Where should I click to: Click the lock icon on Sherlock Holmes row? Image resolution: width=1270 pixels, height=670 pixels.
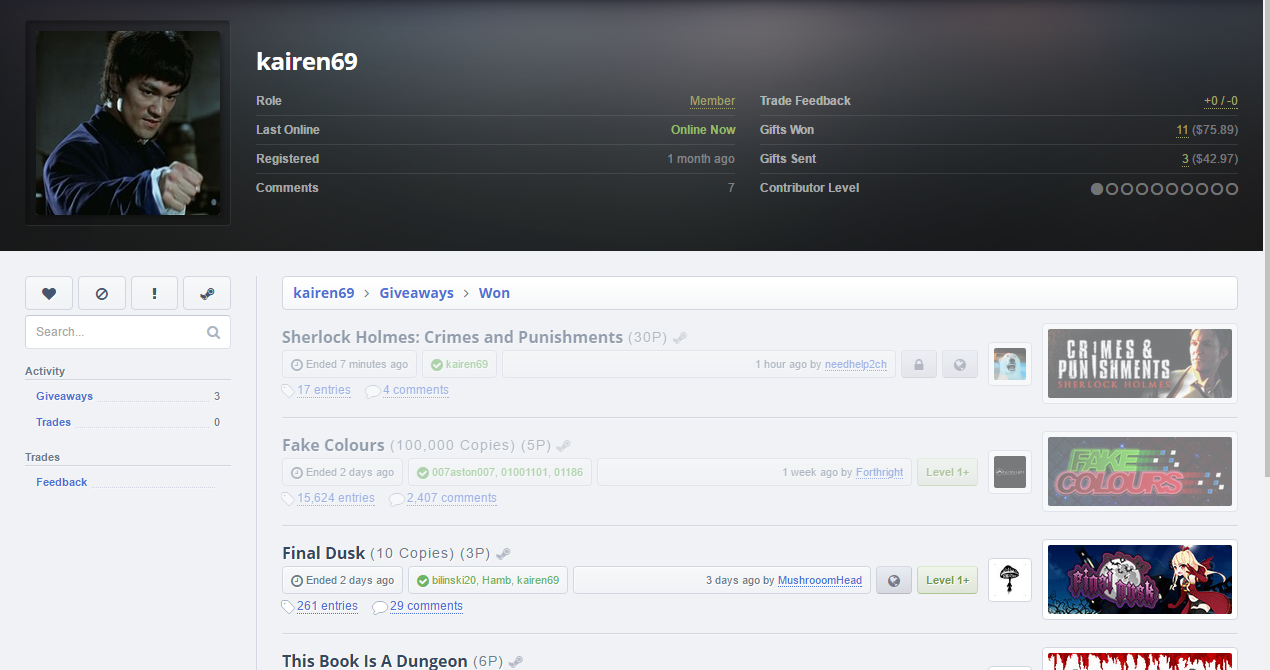tap(919, 364)
